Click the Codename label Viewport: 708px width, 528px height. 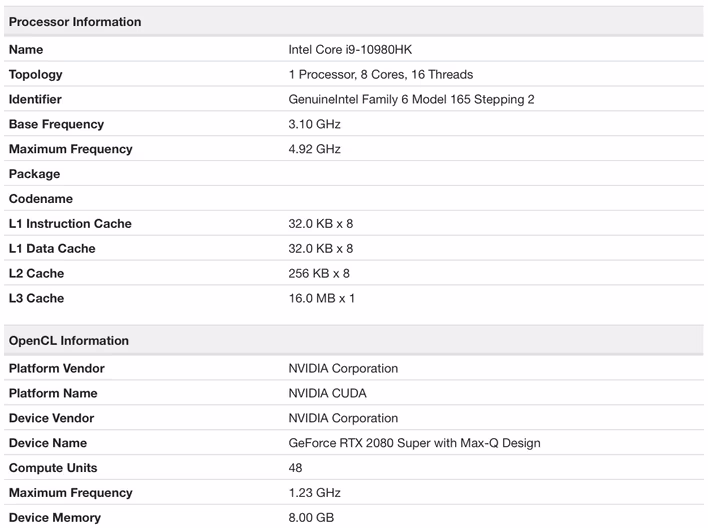click(x=41, y=198)
